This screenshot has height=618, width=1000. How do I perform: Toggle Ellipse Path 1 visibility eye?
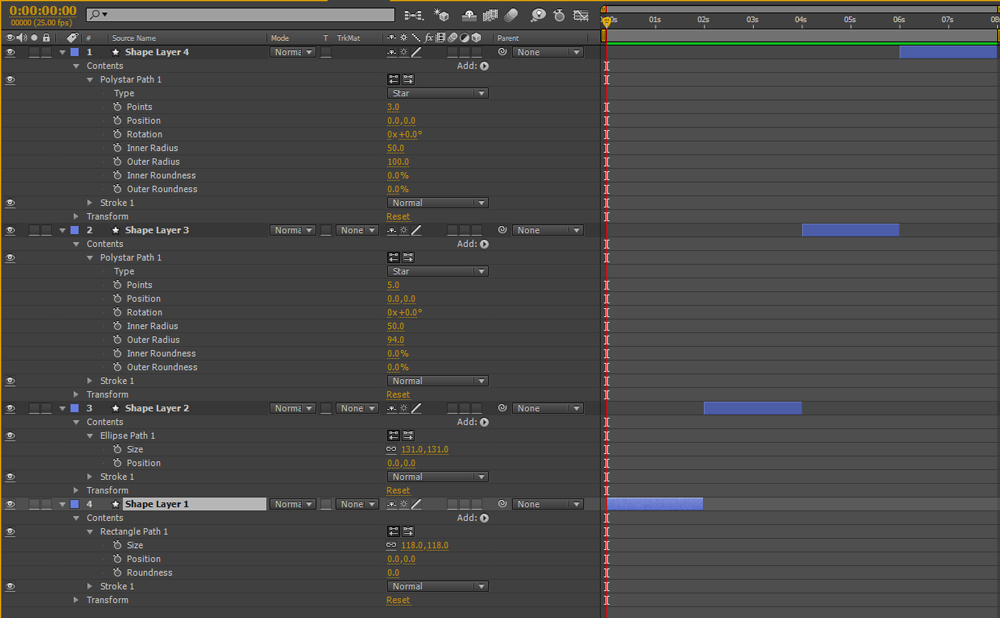click(x=10, y=436)
